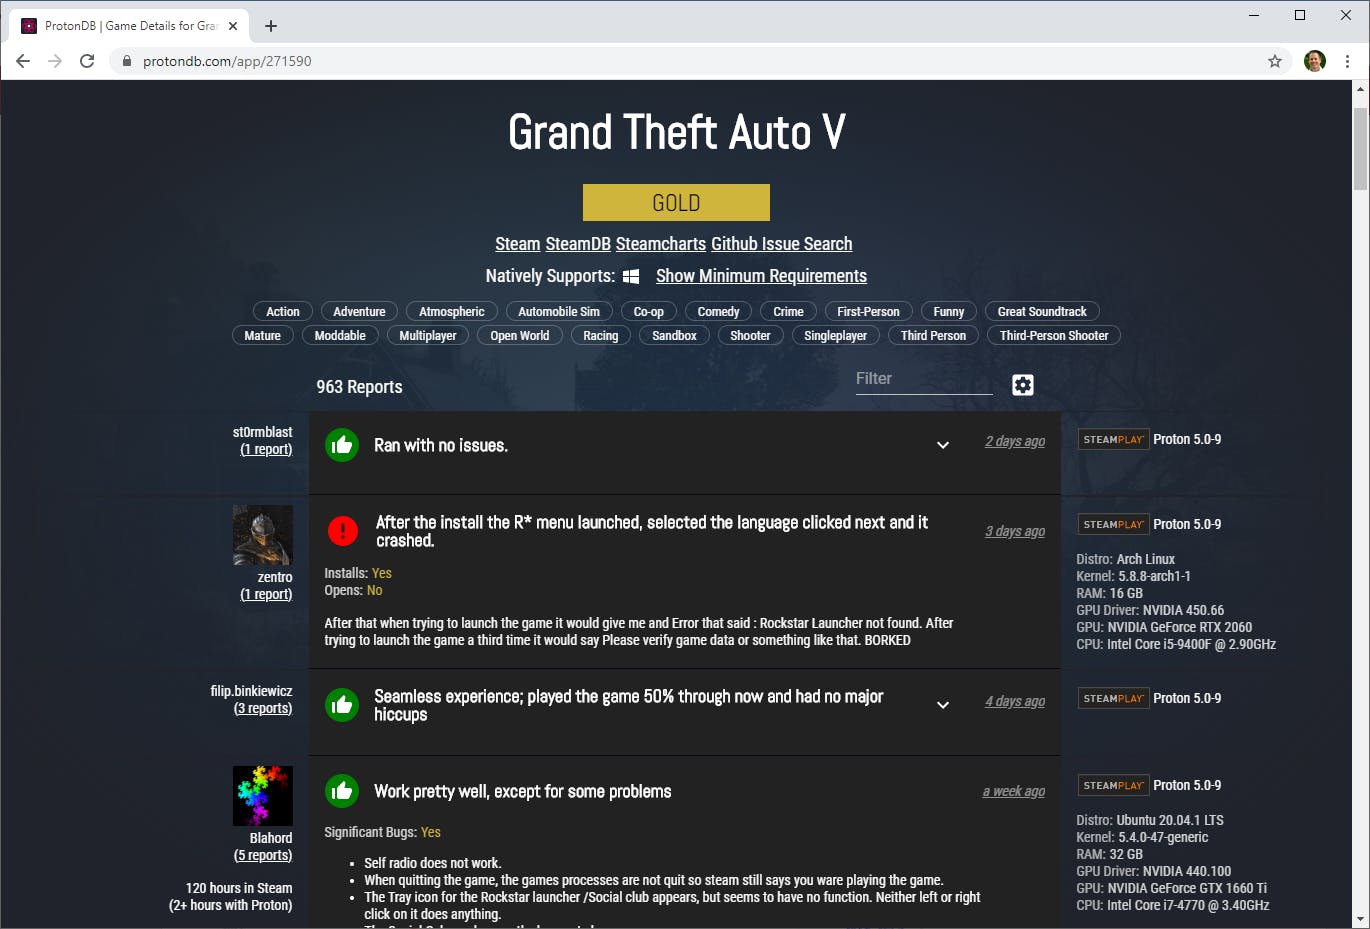Select the ProtonDB Game Details tab
Viewport: 1370px width, 929px height.
tap(130, 26)
